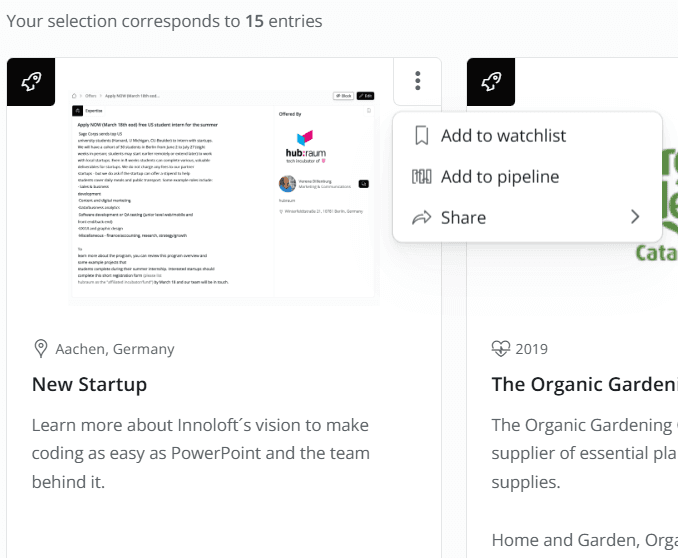Click the rocket icon on Organic Gardening card
Viewport: 678px width, 558px height.
(491, 82)
